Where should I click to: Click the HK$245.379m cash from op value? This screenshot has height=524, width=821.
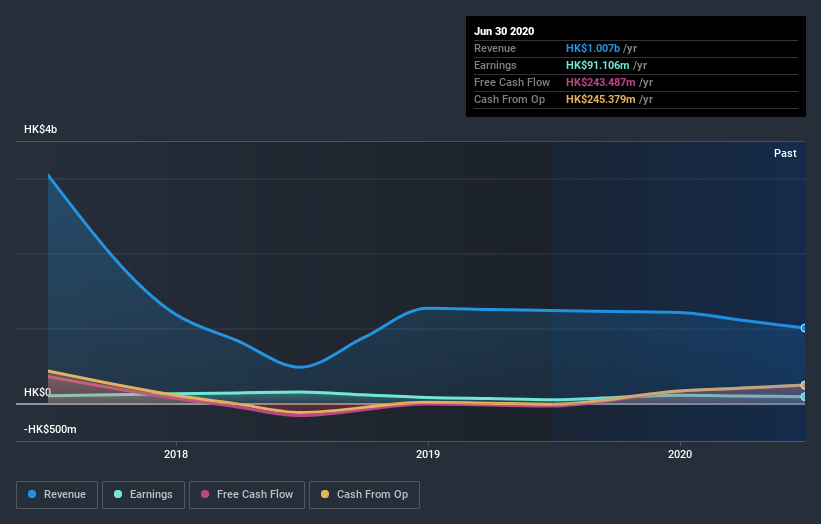click(601, 99)
